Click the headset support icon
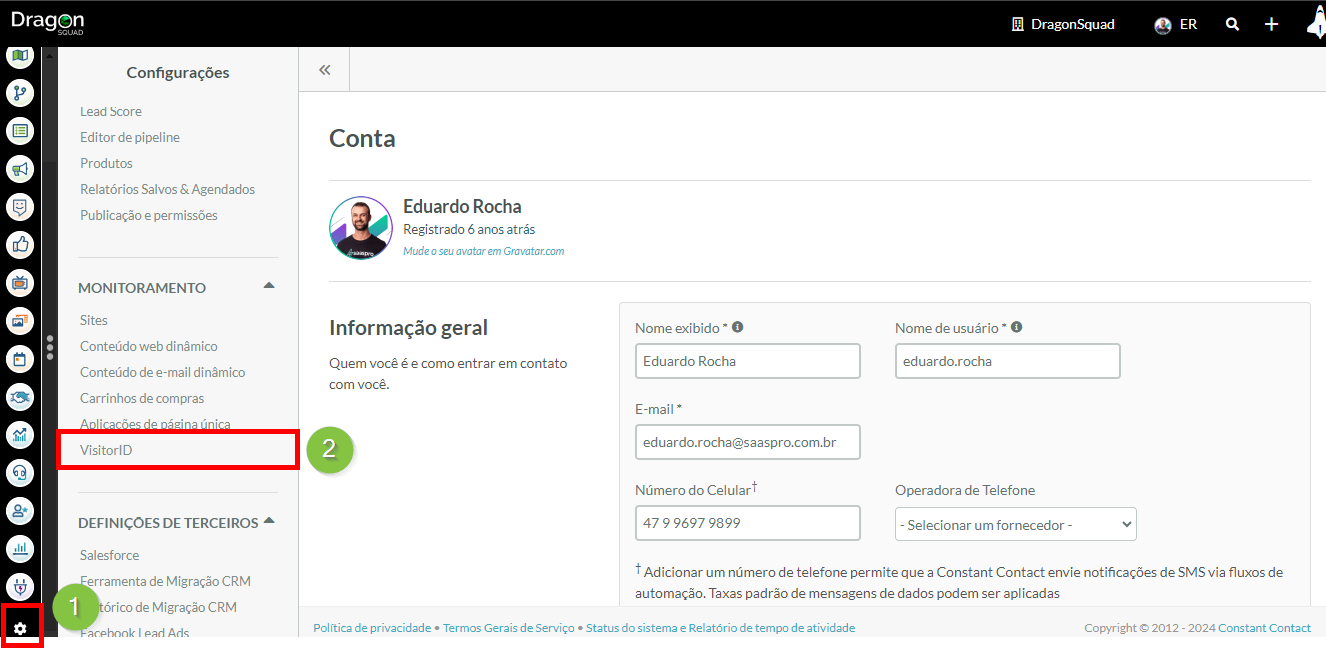This screenshot has height=648, width=1326. 20,473
